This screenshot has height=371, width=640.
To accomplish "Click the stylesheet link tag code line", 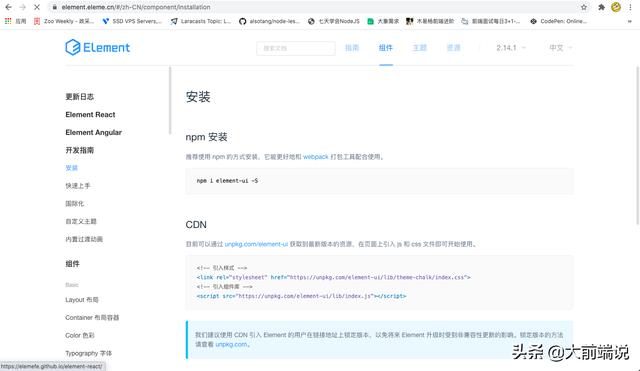I will click(x=333, y=277).
